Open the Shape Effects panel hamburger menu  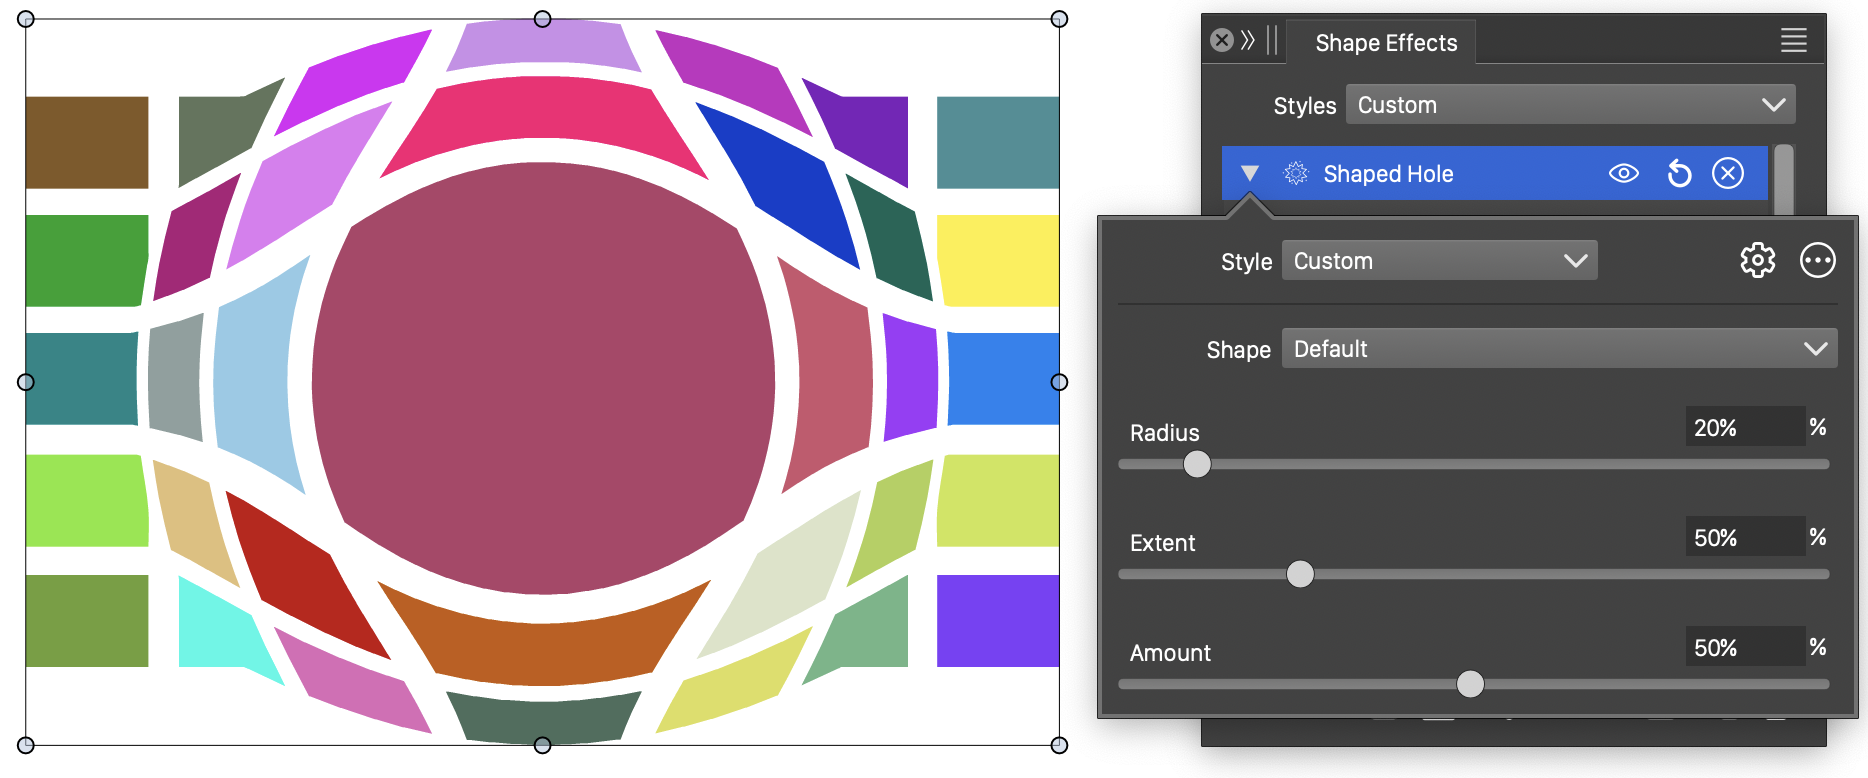coord(1793,41)
